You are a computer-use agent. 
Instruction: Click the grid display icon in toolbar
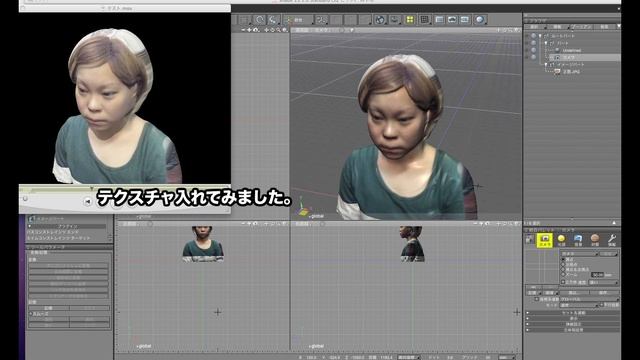pyautogui.click(x=425, y=20)
